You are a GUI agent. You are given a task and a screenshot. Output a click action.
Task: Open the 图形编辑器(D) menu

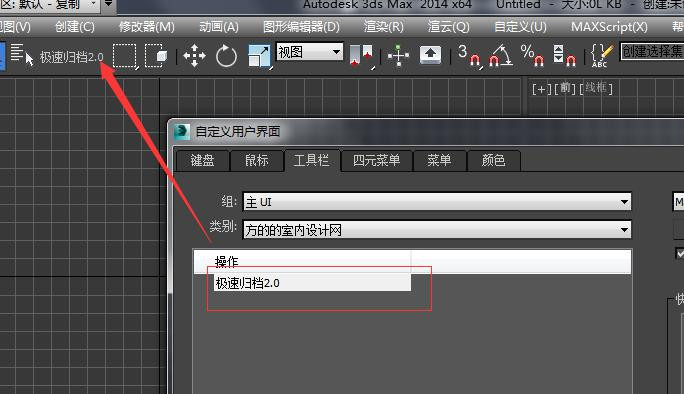coord(301,27)
